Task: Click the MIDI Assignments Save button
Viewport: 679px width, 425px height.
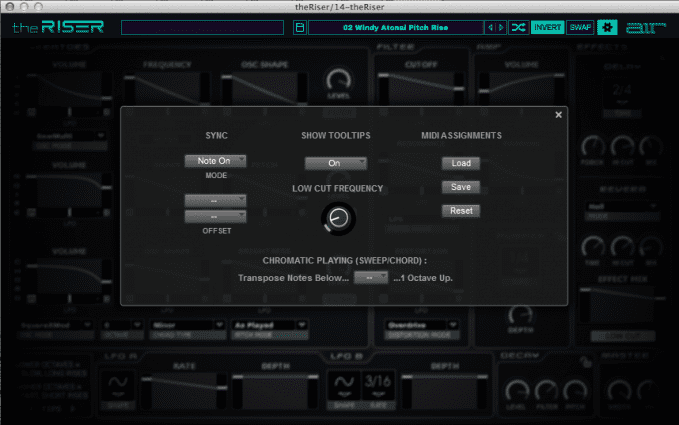Action: 461,187
